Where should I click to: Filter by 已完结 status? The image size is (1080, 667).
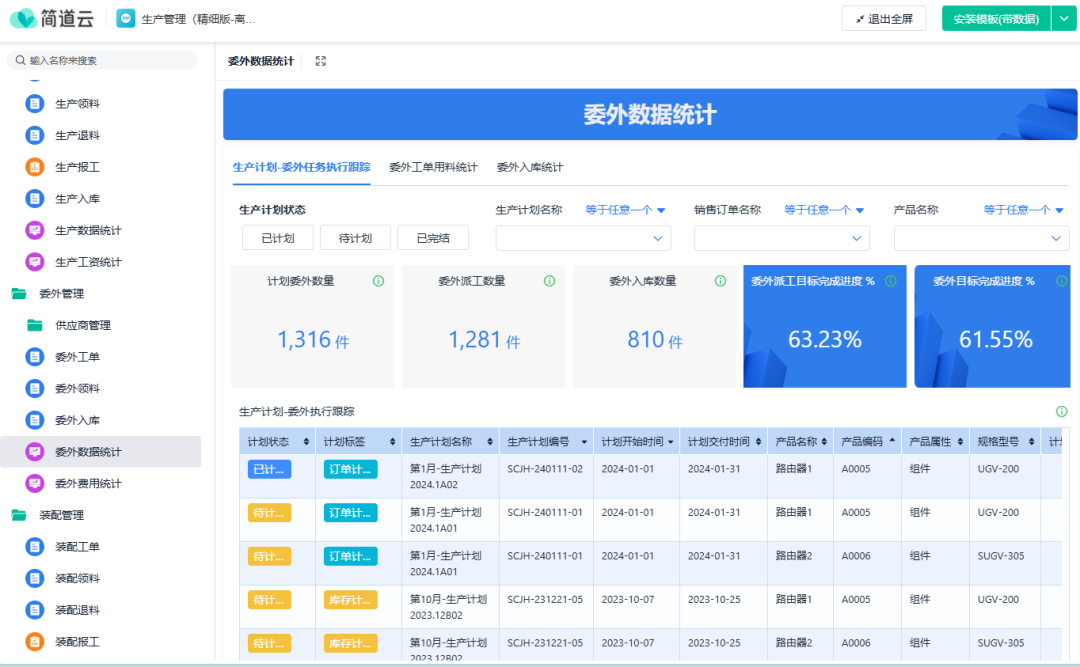coord(433,238)
